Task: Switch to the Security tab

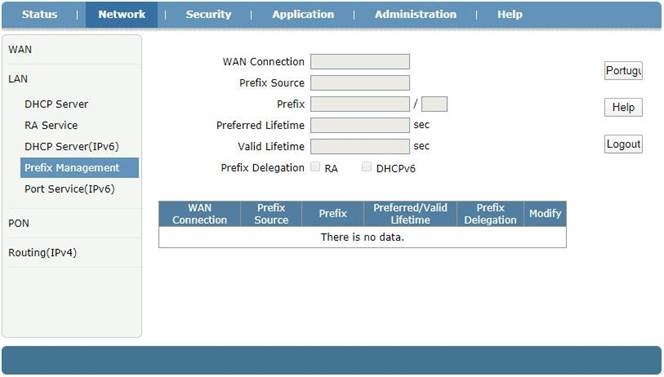Action: (208, 14)
